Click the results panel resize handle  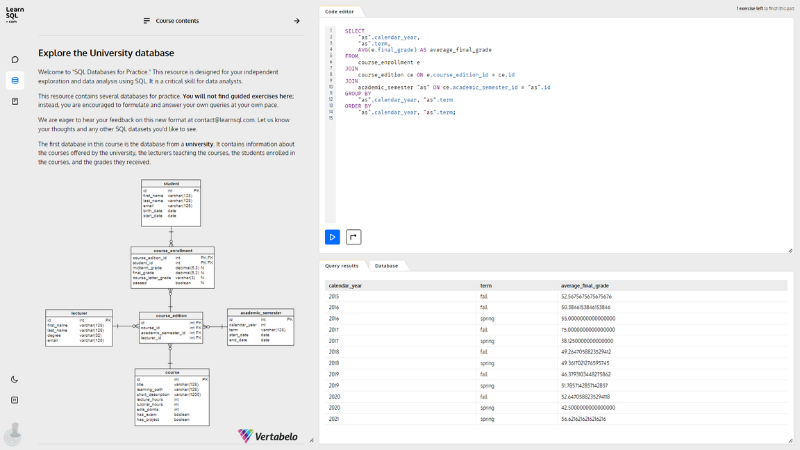pos(790,441)
